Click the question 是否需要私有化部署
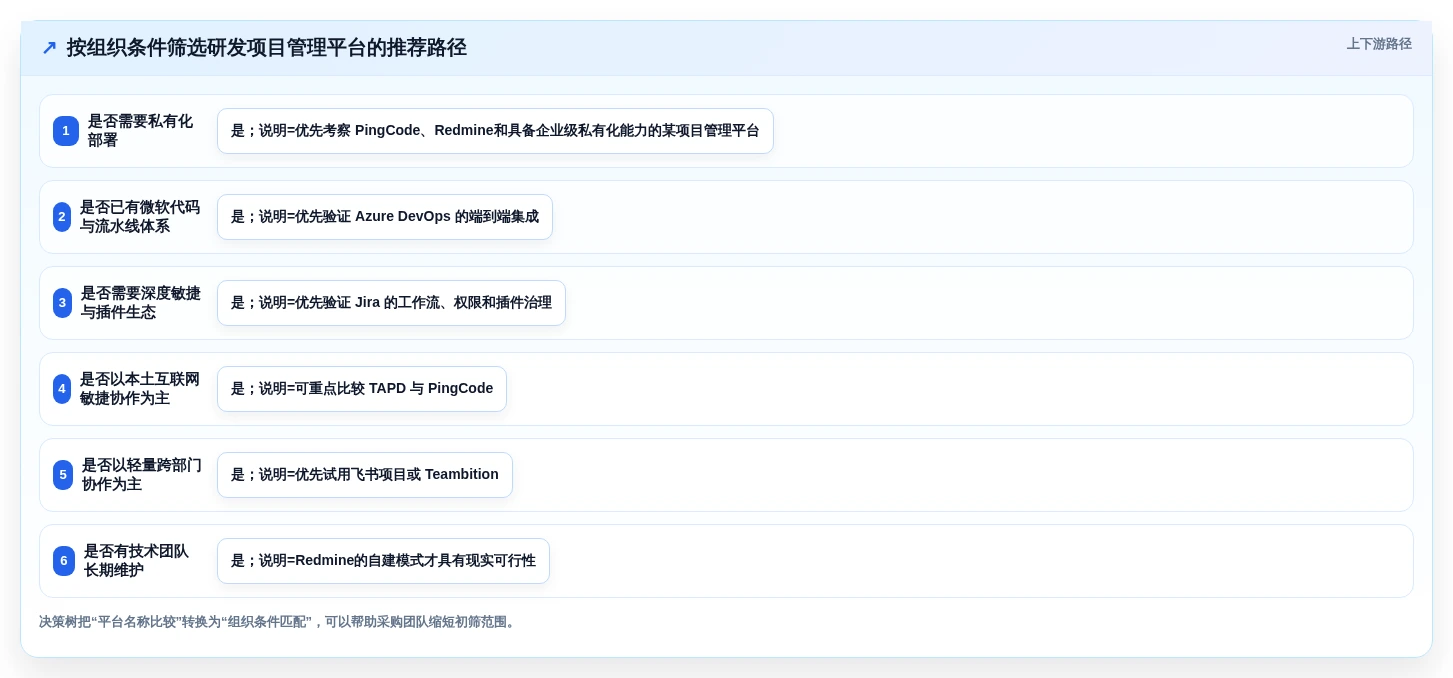1453x678 pixels. tap(140, 131)
